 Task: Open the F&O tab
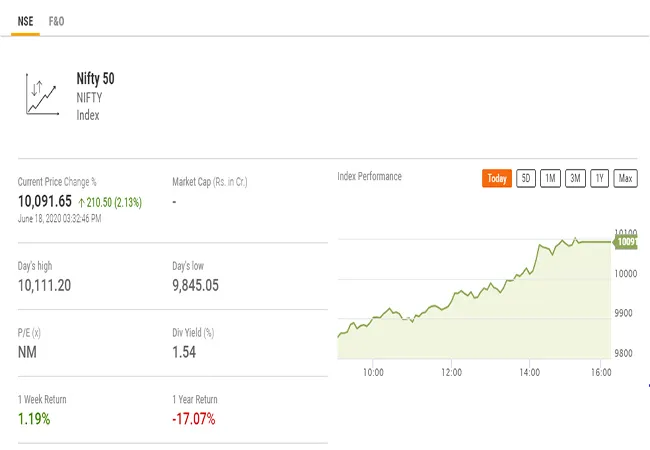tap(56, 22)
